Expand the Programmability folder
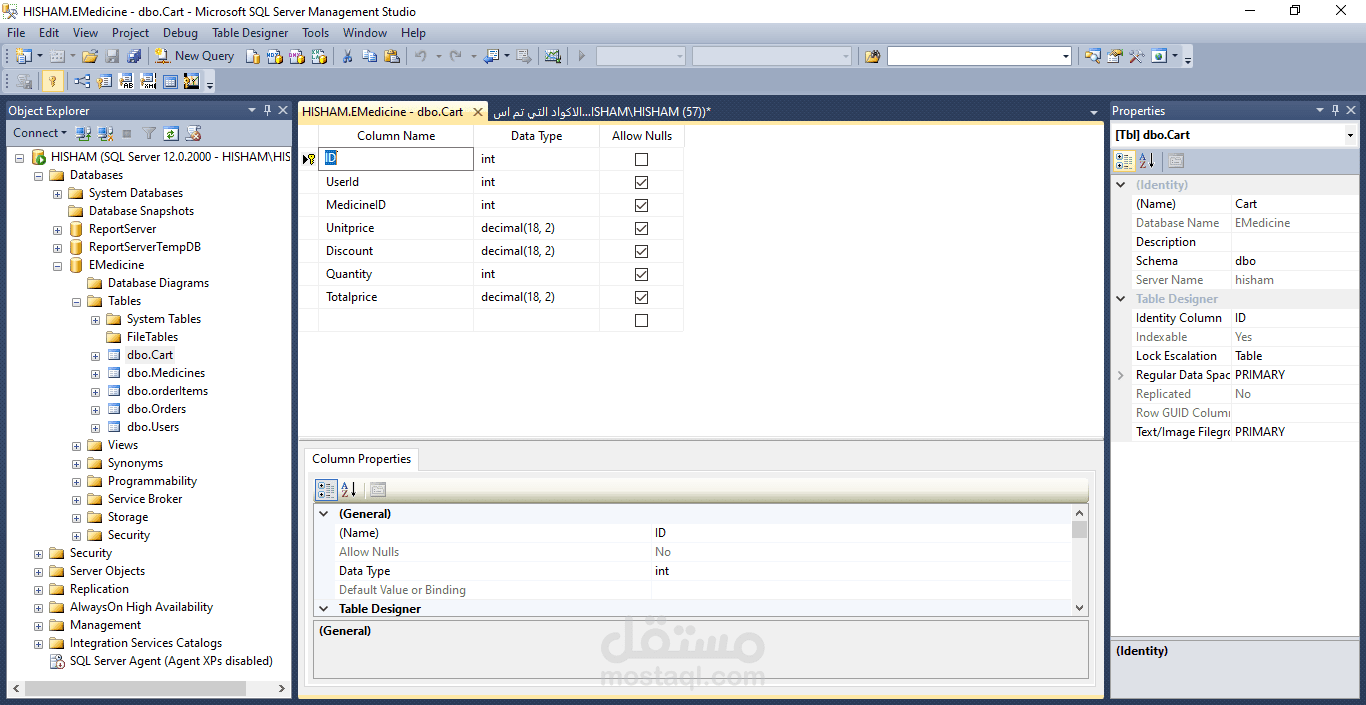The height and width of the screenshot is (705, 1366). [77, 481]
